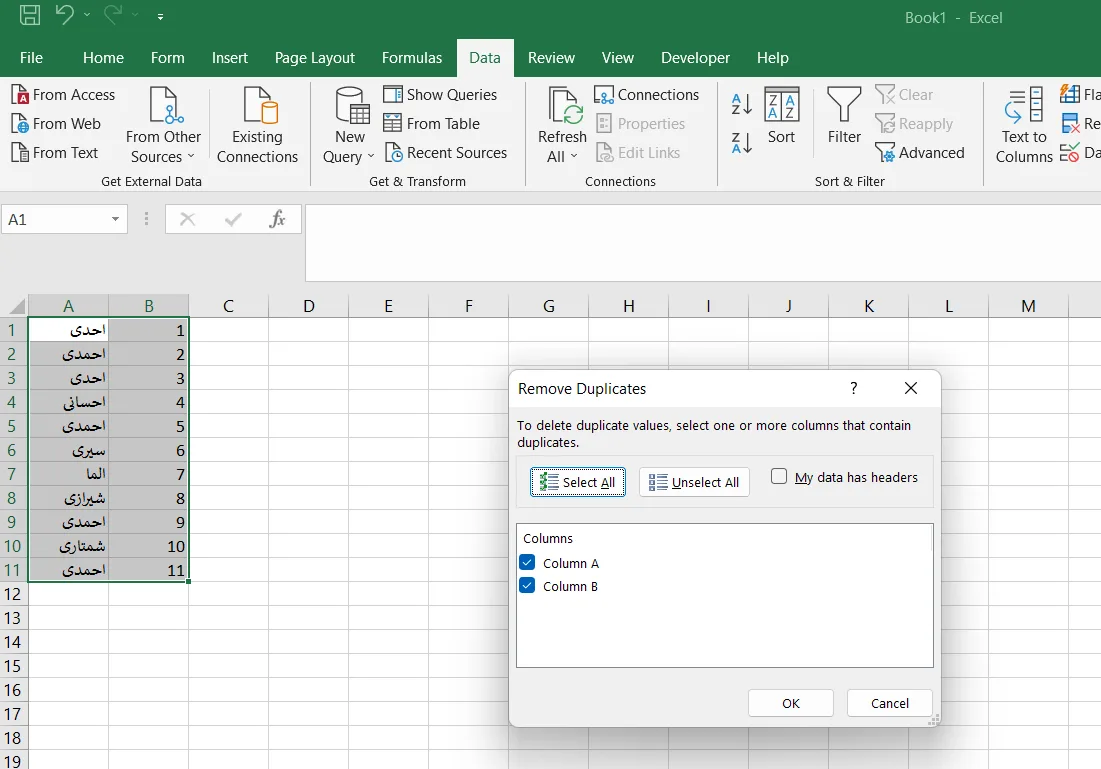The height and width of the screenshot is (769, 1101).
Task: Open Existing Connections
Action: 257,125
